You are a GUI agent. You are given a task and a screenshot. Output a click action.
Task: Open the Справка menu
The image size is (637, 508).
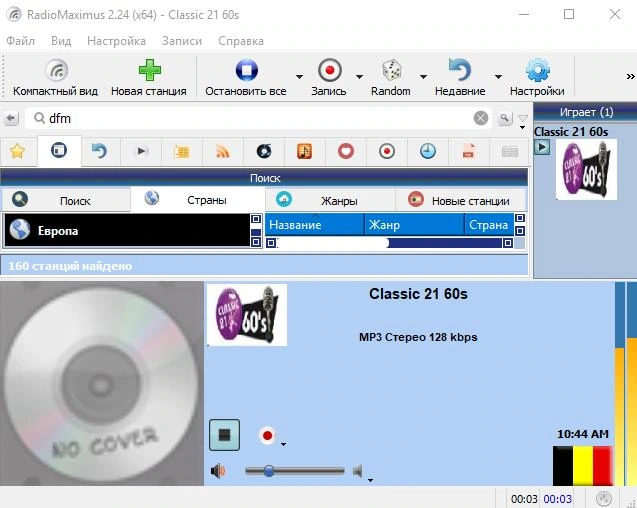click(241, 41)
